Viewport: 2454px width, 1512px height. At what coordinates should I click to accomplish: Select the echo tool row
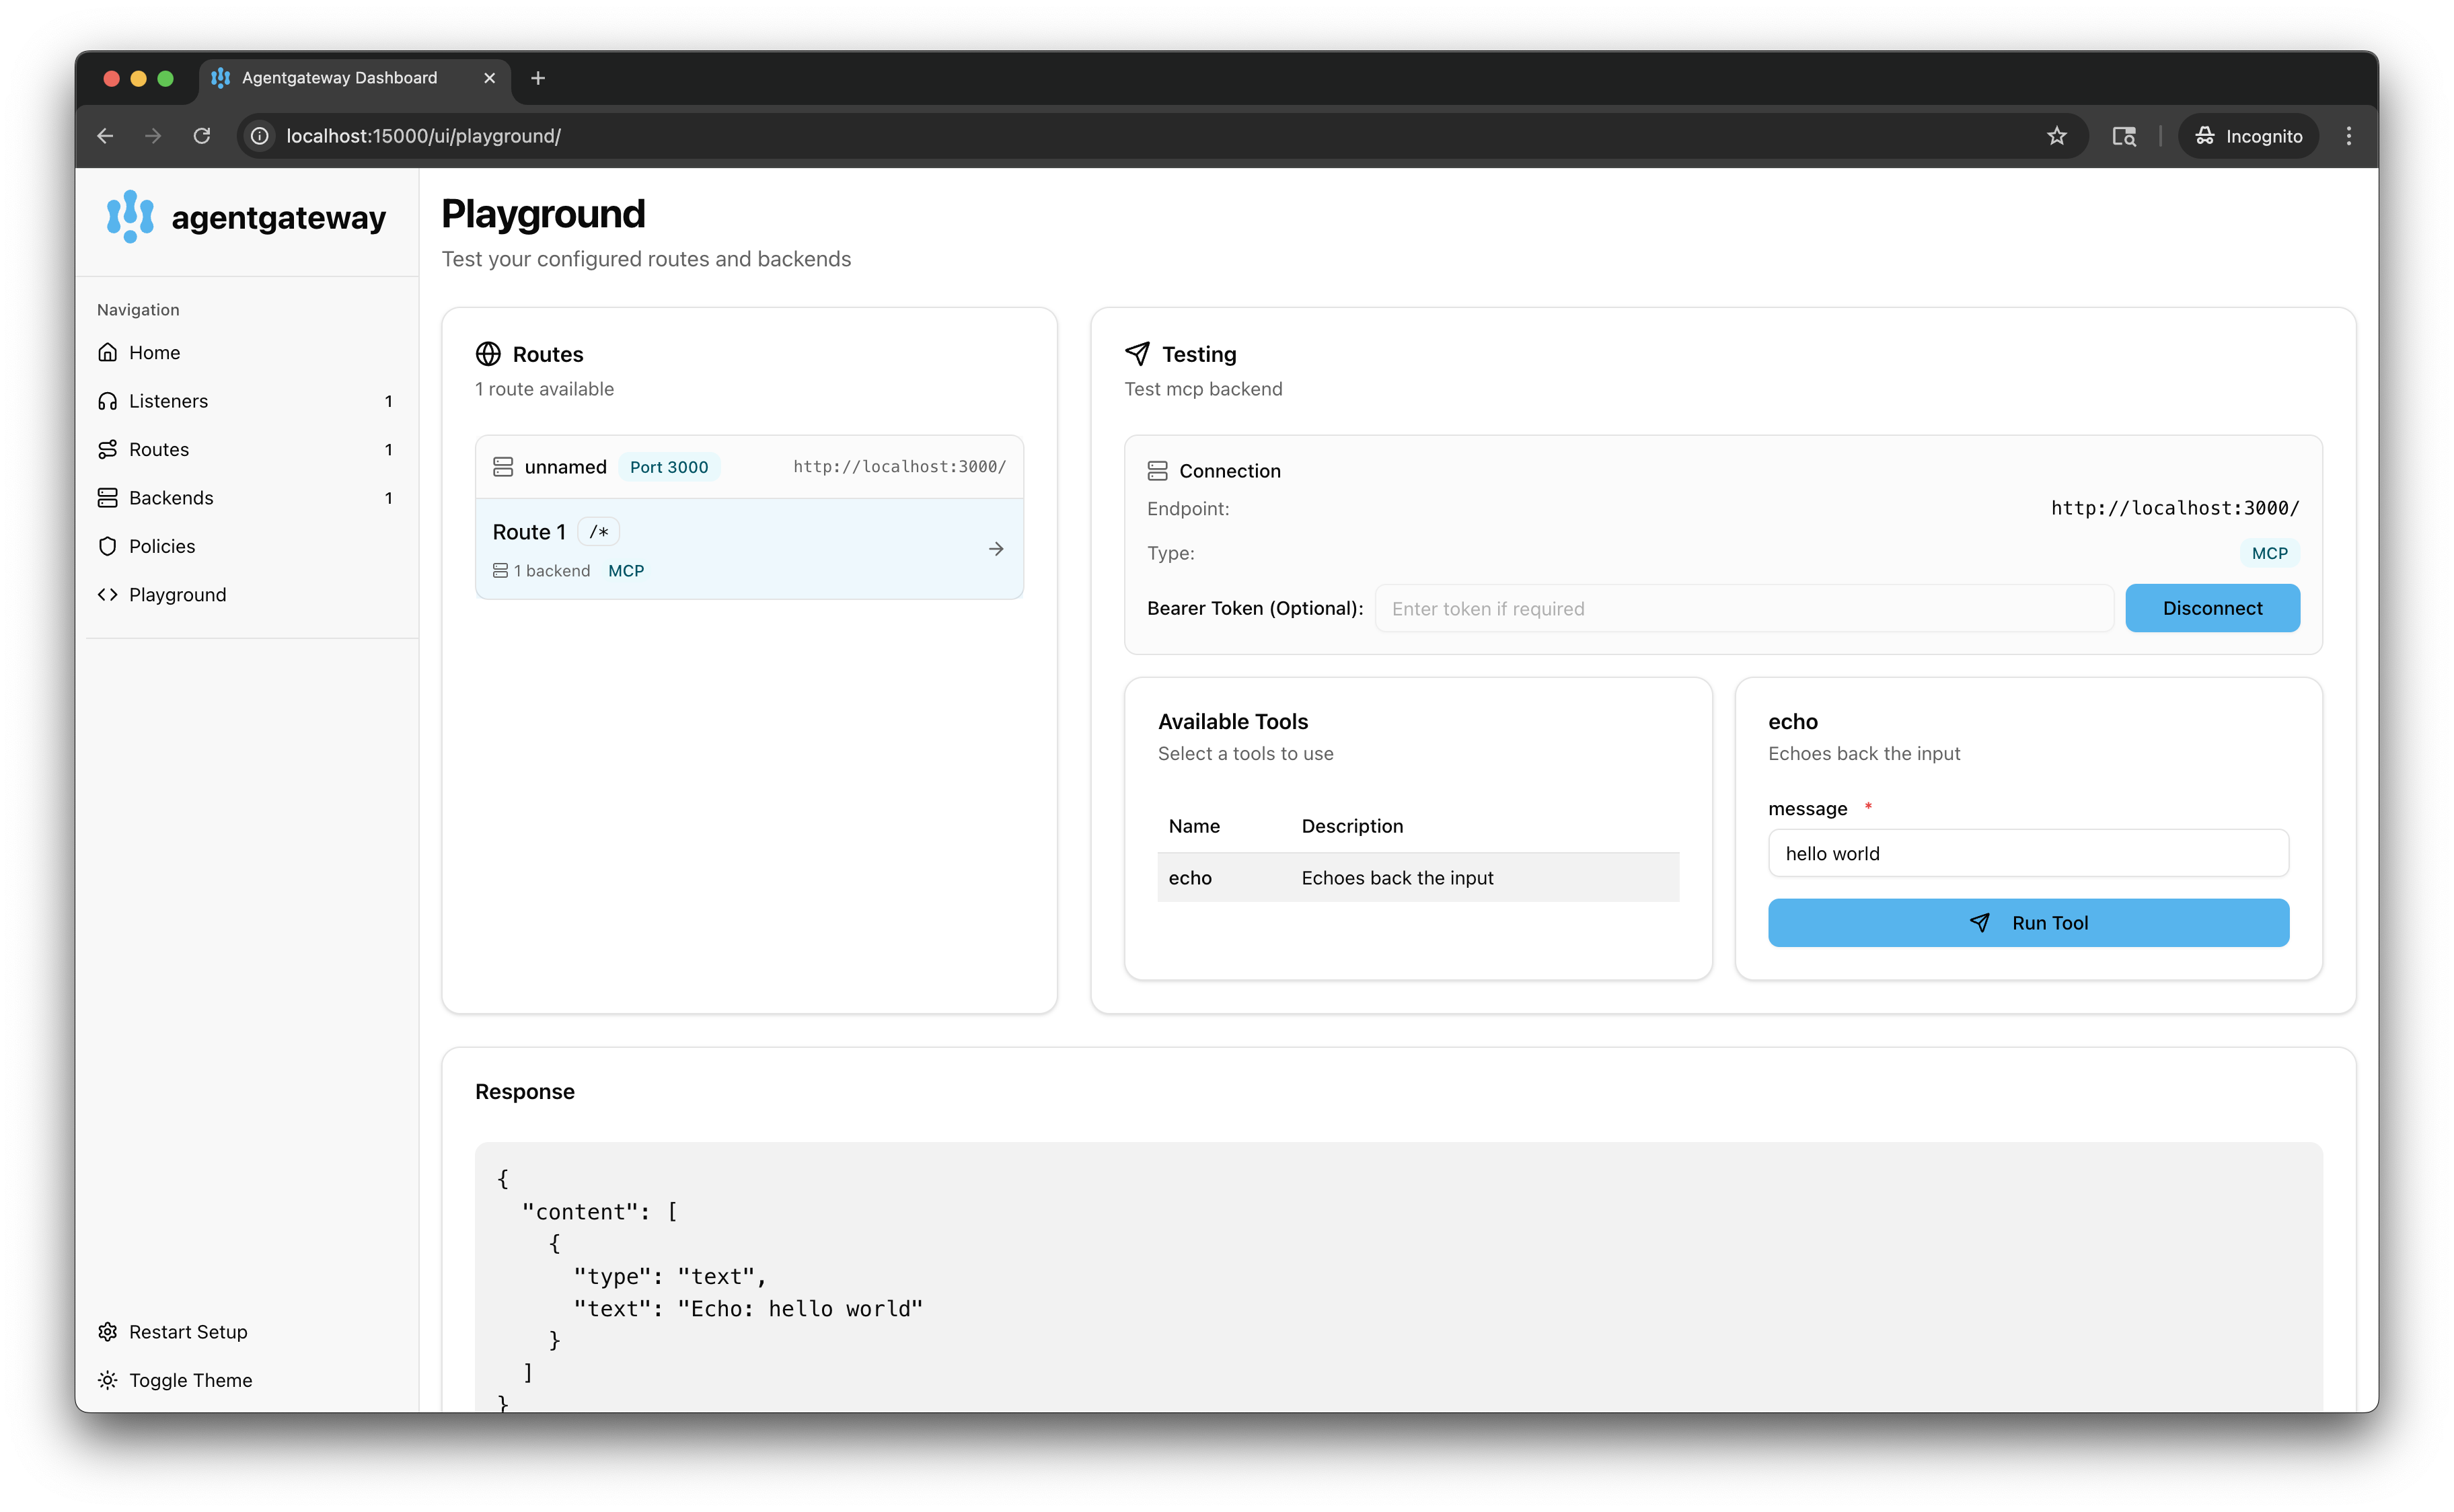tap(1417, 877)
